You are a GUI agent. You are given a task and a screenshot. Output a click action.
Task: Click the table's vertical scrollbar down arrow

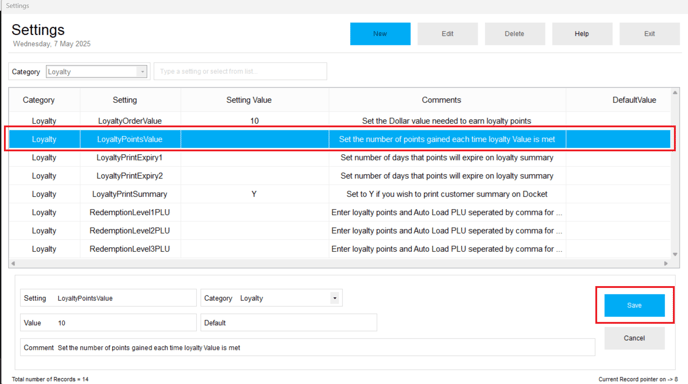[x=675, y=254]
